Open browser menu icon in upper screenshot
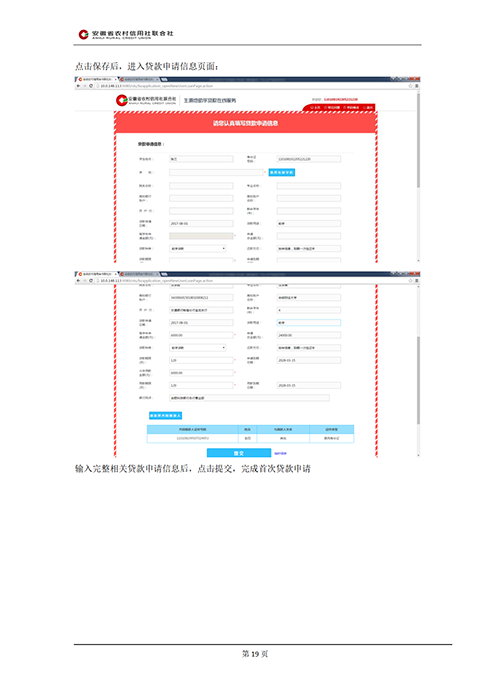This screenshot has height=700, width=495. [x=417, y=86]
